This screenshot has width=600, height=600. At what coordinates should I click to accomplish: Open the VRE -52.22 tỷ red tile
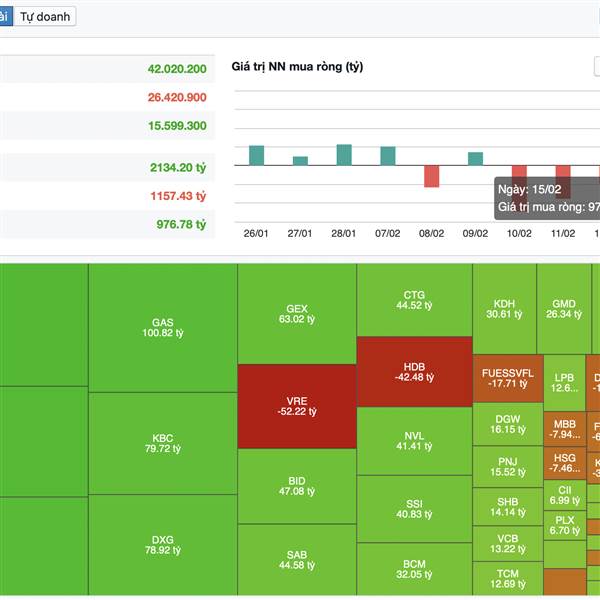click(297, 406)
